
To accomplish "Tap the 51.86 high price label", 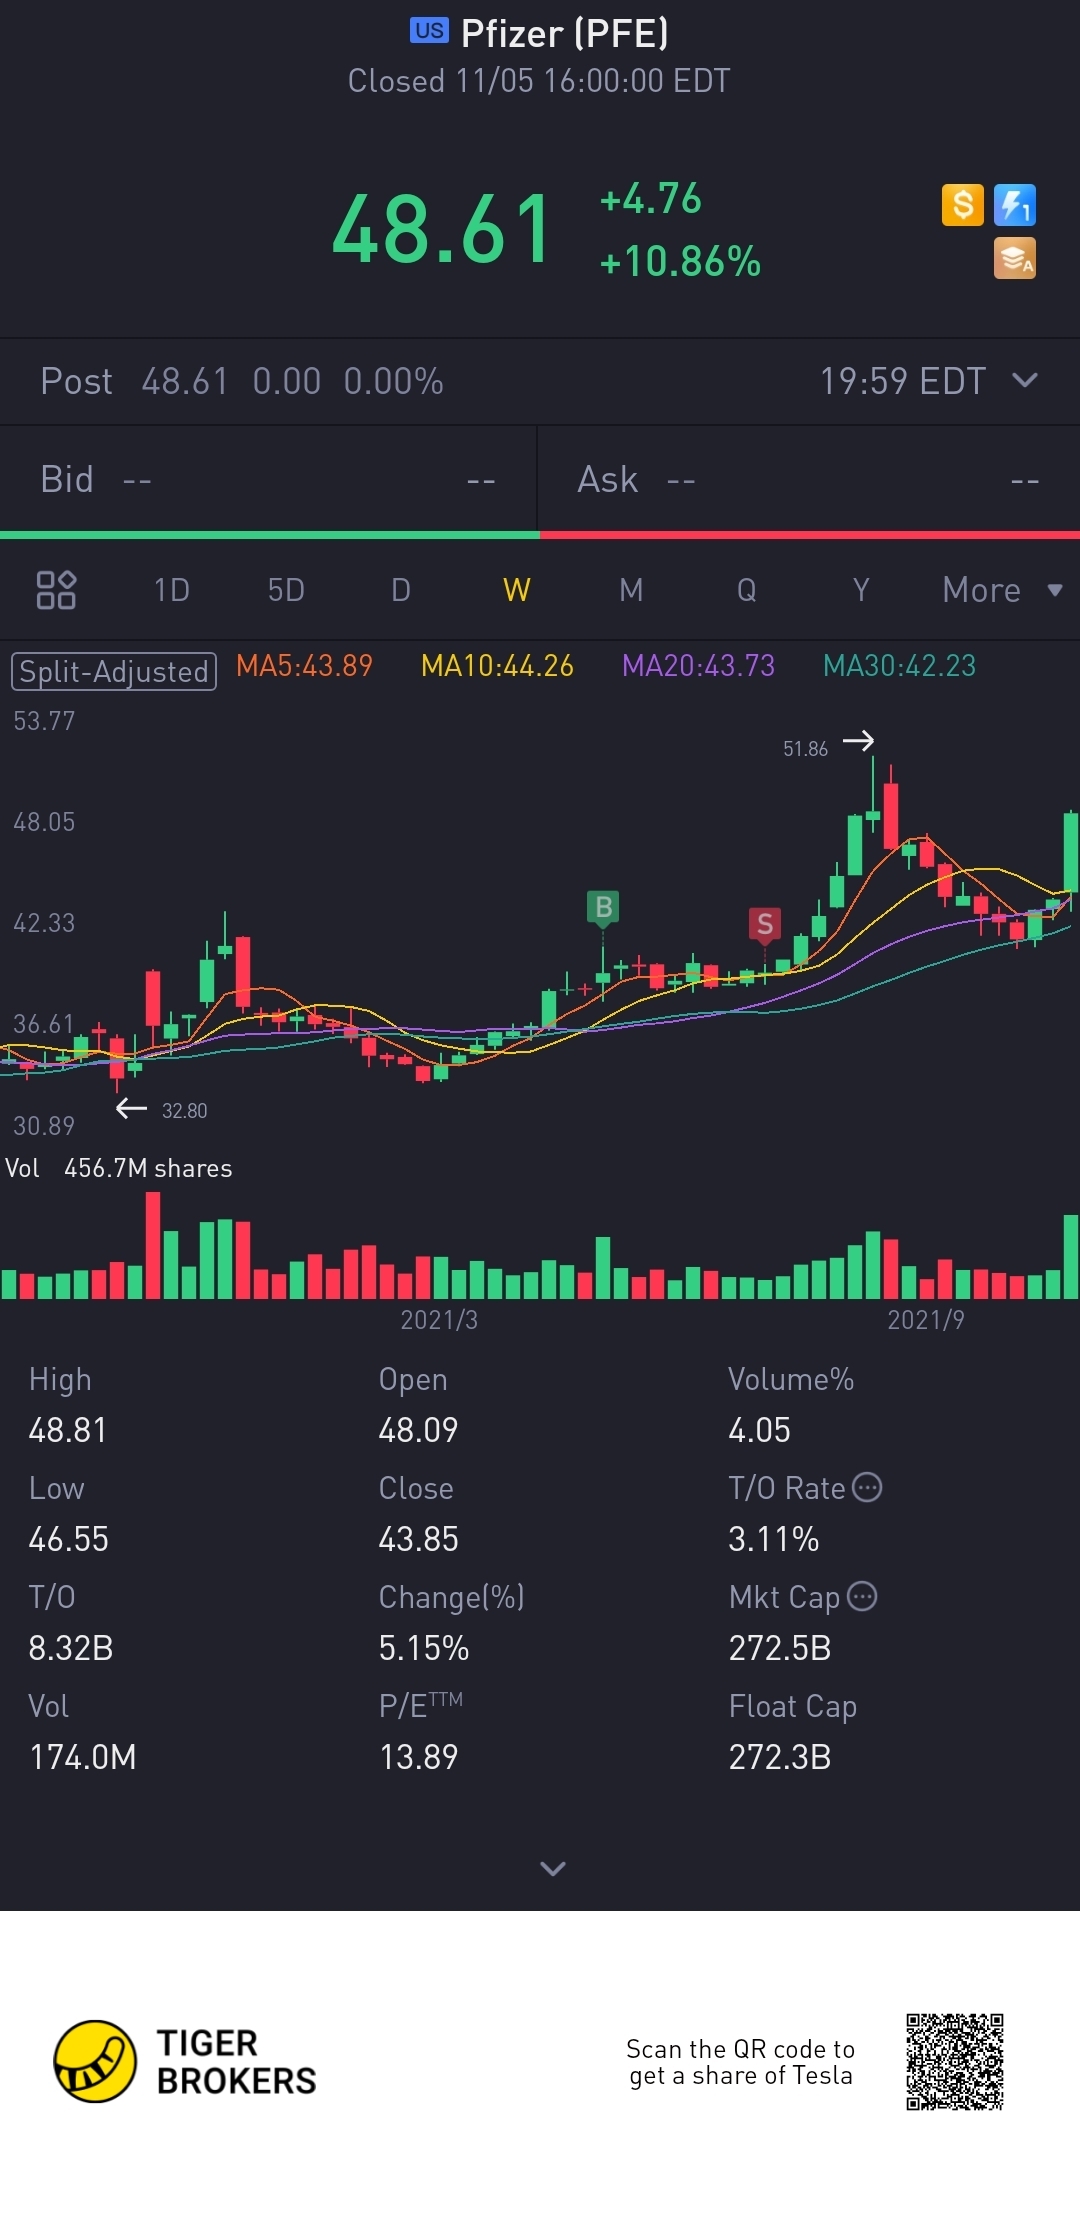I will click(805, 749).
